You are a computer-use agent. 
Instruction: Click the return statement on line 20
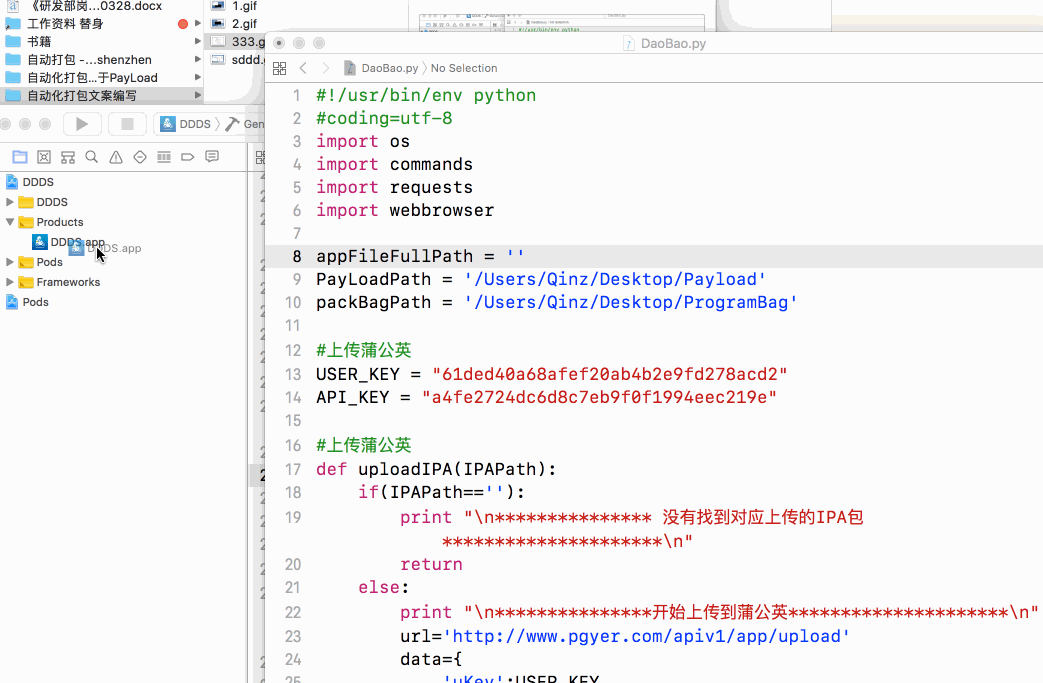431,564
